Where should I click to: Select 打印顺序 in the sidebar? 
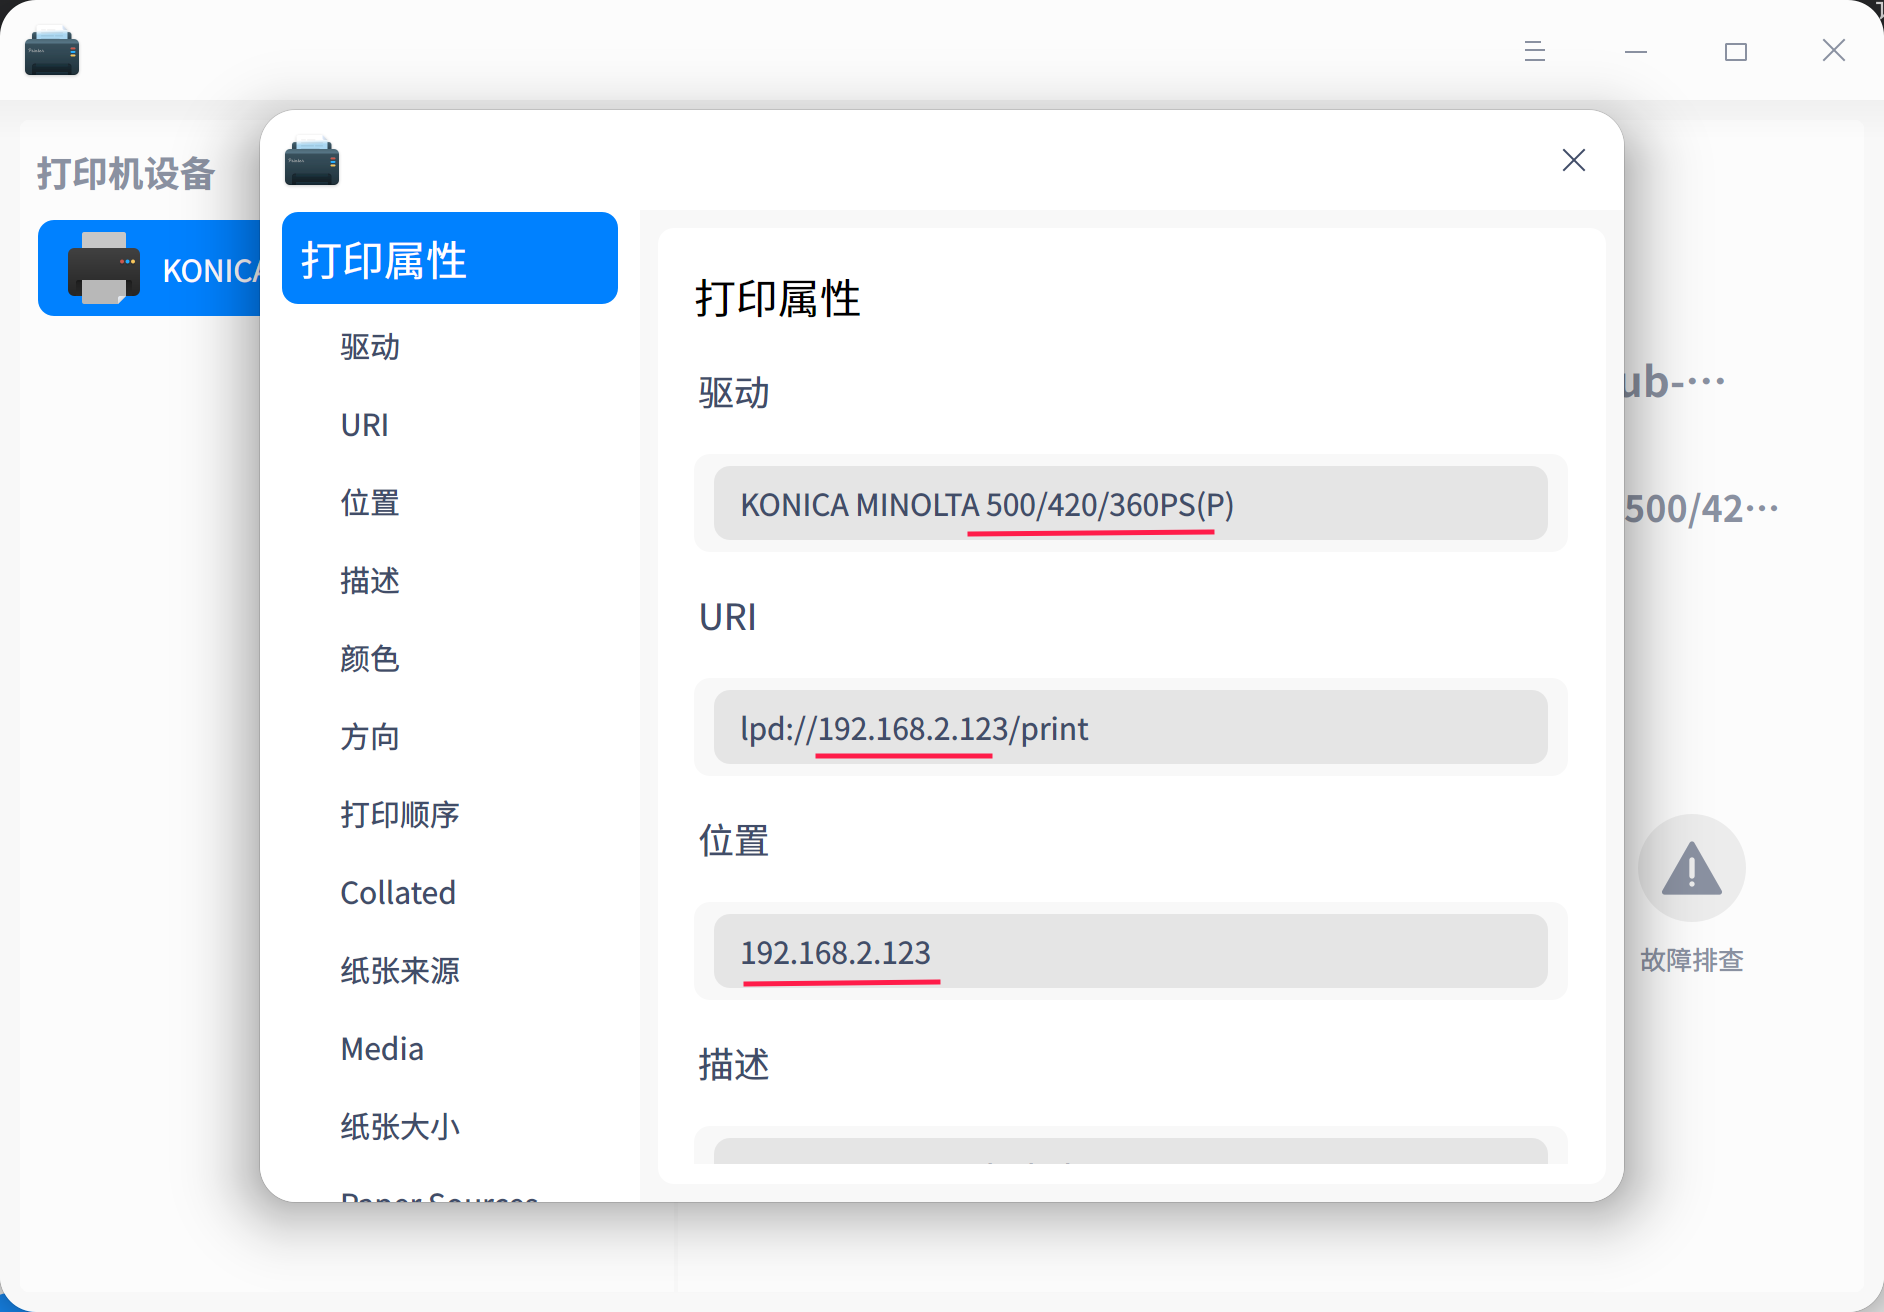(400, 815)
